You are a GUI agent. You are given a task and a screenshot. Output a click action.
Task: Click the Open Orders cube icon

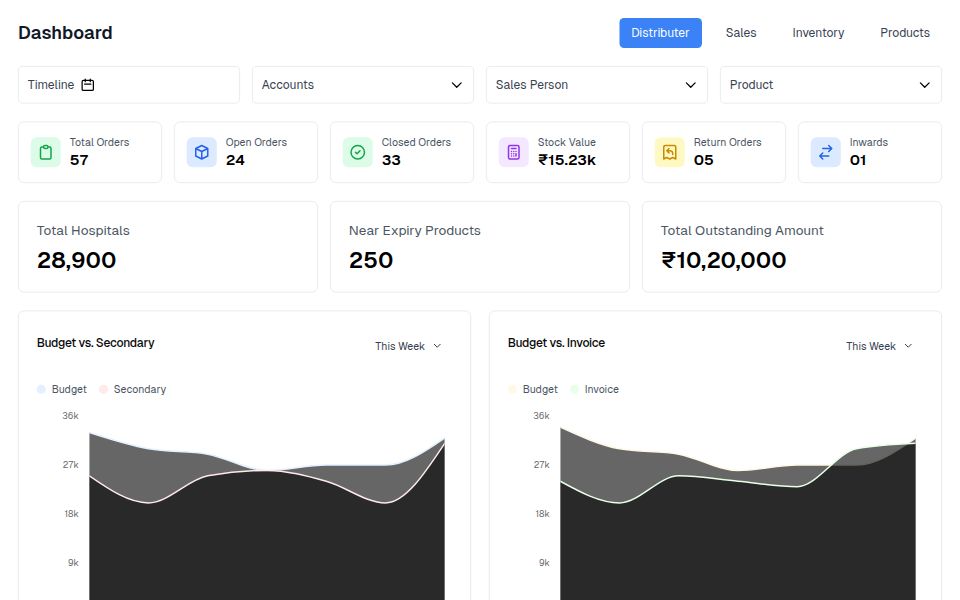(x=201, y=151)
